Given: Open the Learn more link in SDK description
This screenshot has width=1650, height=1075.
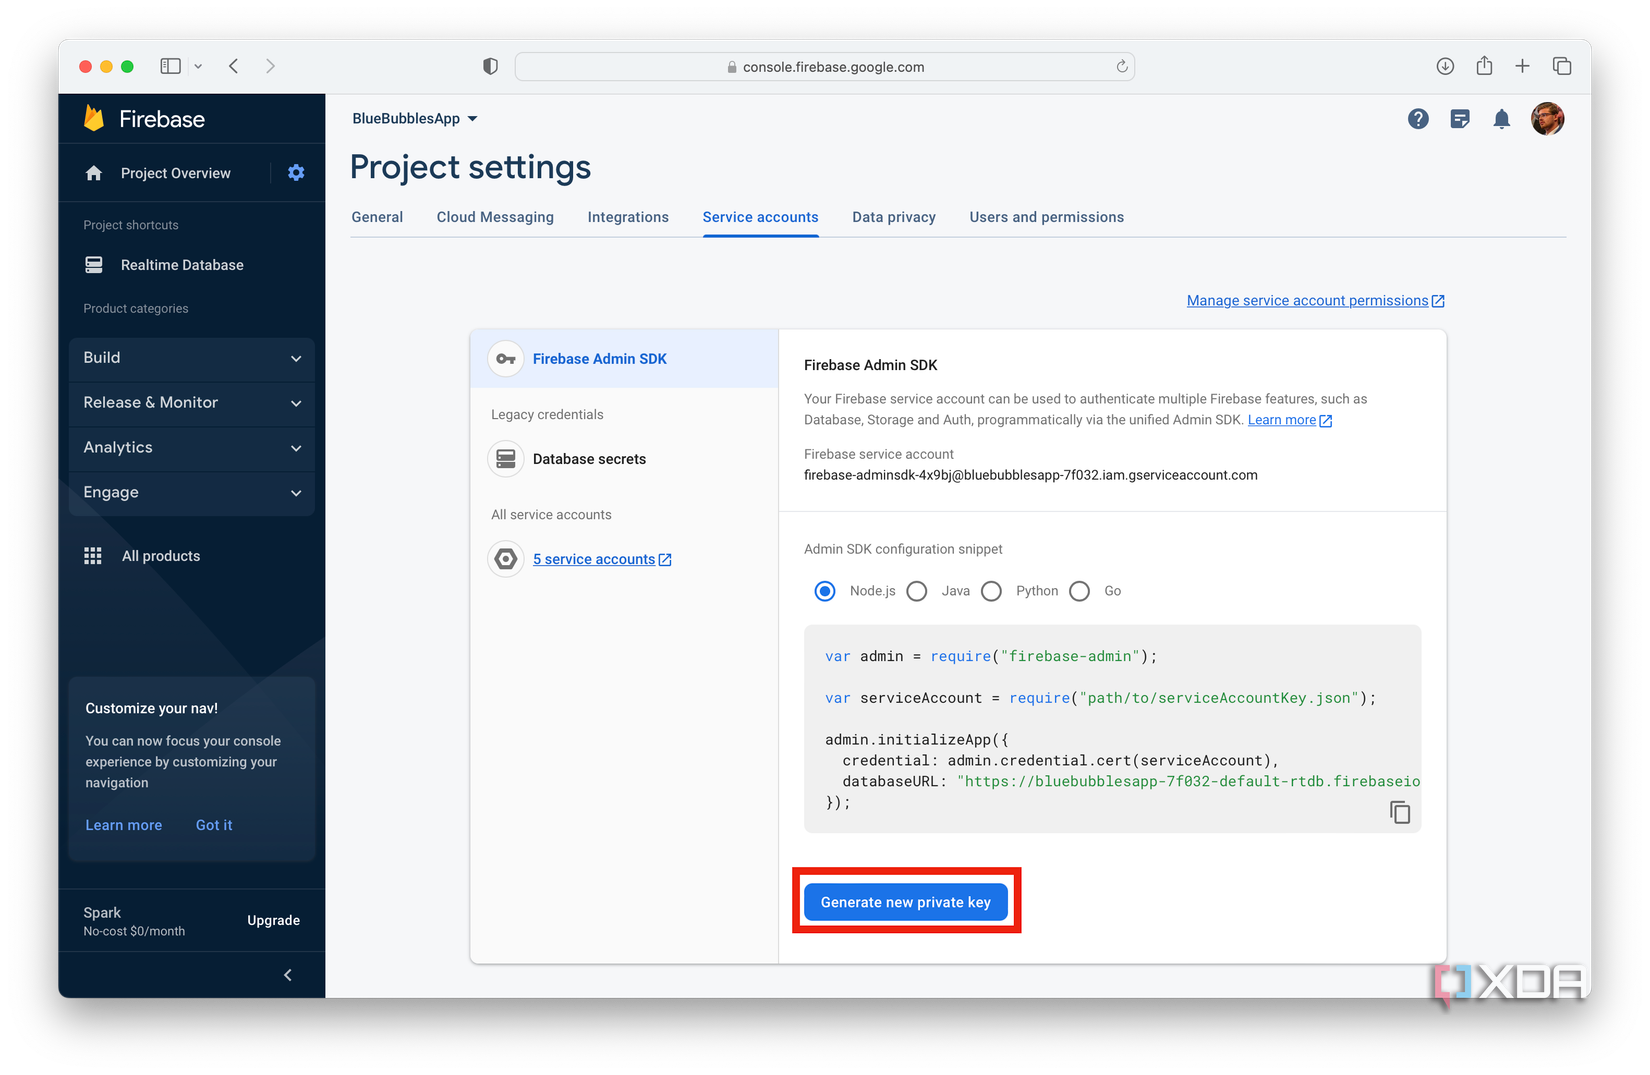Looking at the screenshot, I should click(x=1290, y=420).
